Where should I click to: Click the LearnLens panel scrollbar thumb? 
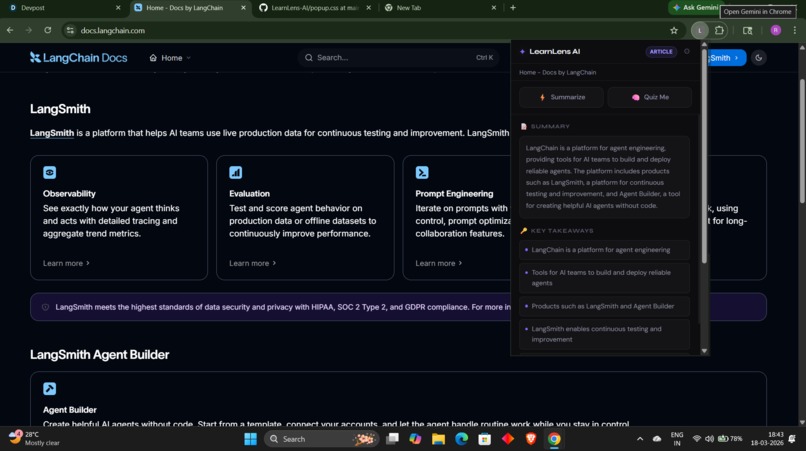(704, 156)
